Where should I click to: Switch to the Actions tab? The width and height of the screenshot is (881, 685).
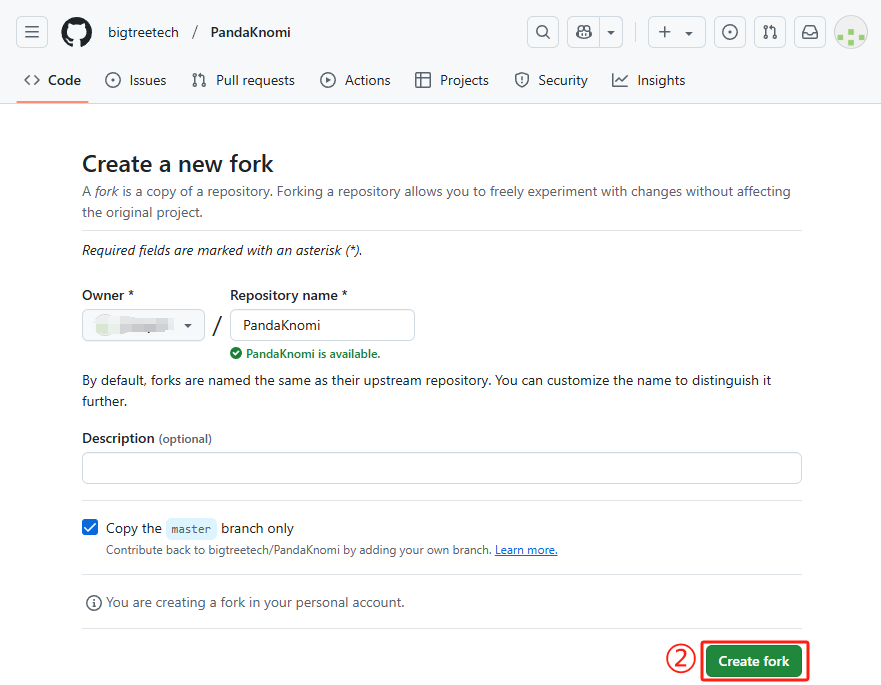pos(355,80)
